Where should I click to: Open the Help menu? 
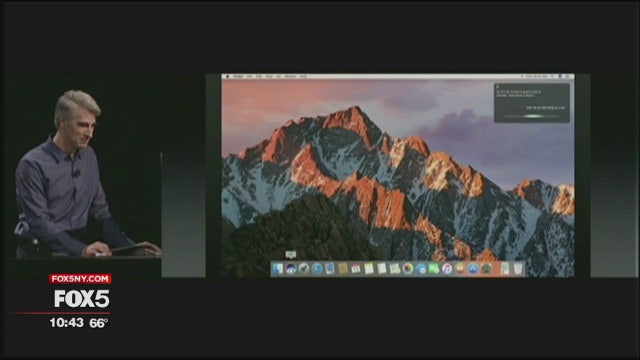pos(304,76)
